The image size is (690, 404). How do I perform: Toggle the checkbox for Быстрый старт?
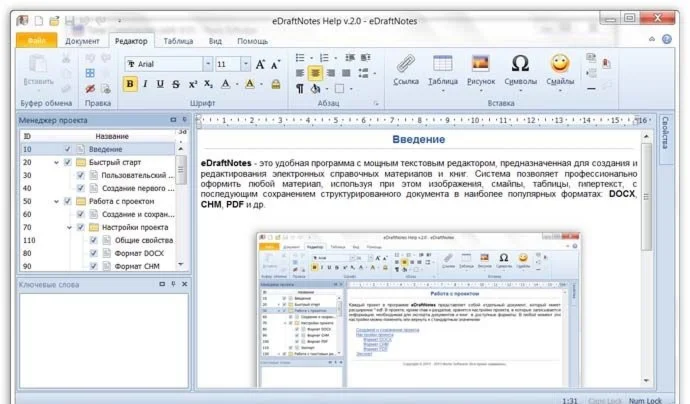(67, 162)
